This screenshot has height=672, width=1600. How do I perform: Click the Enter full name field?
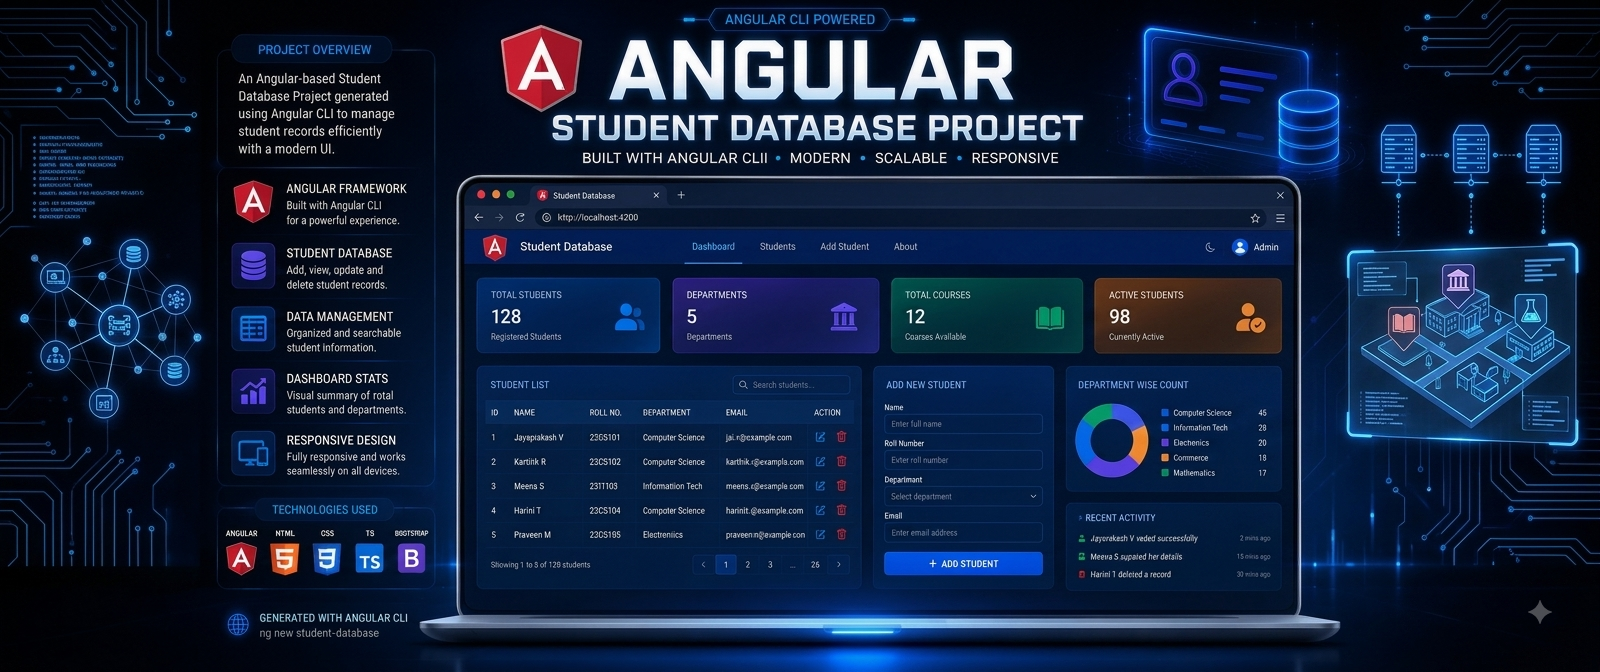(963, 424)
